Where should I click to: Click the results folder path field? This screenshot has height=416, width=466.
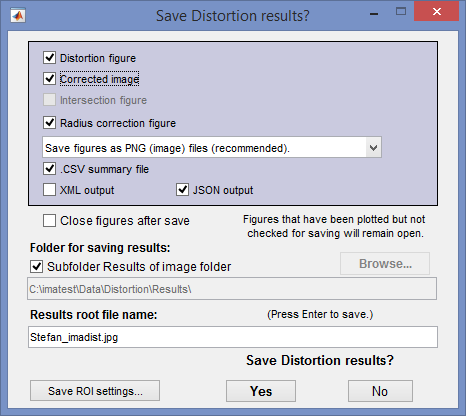tap(232, 289)
